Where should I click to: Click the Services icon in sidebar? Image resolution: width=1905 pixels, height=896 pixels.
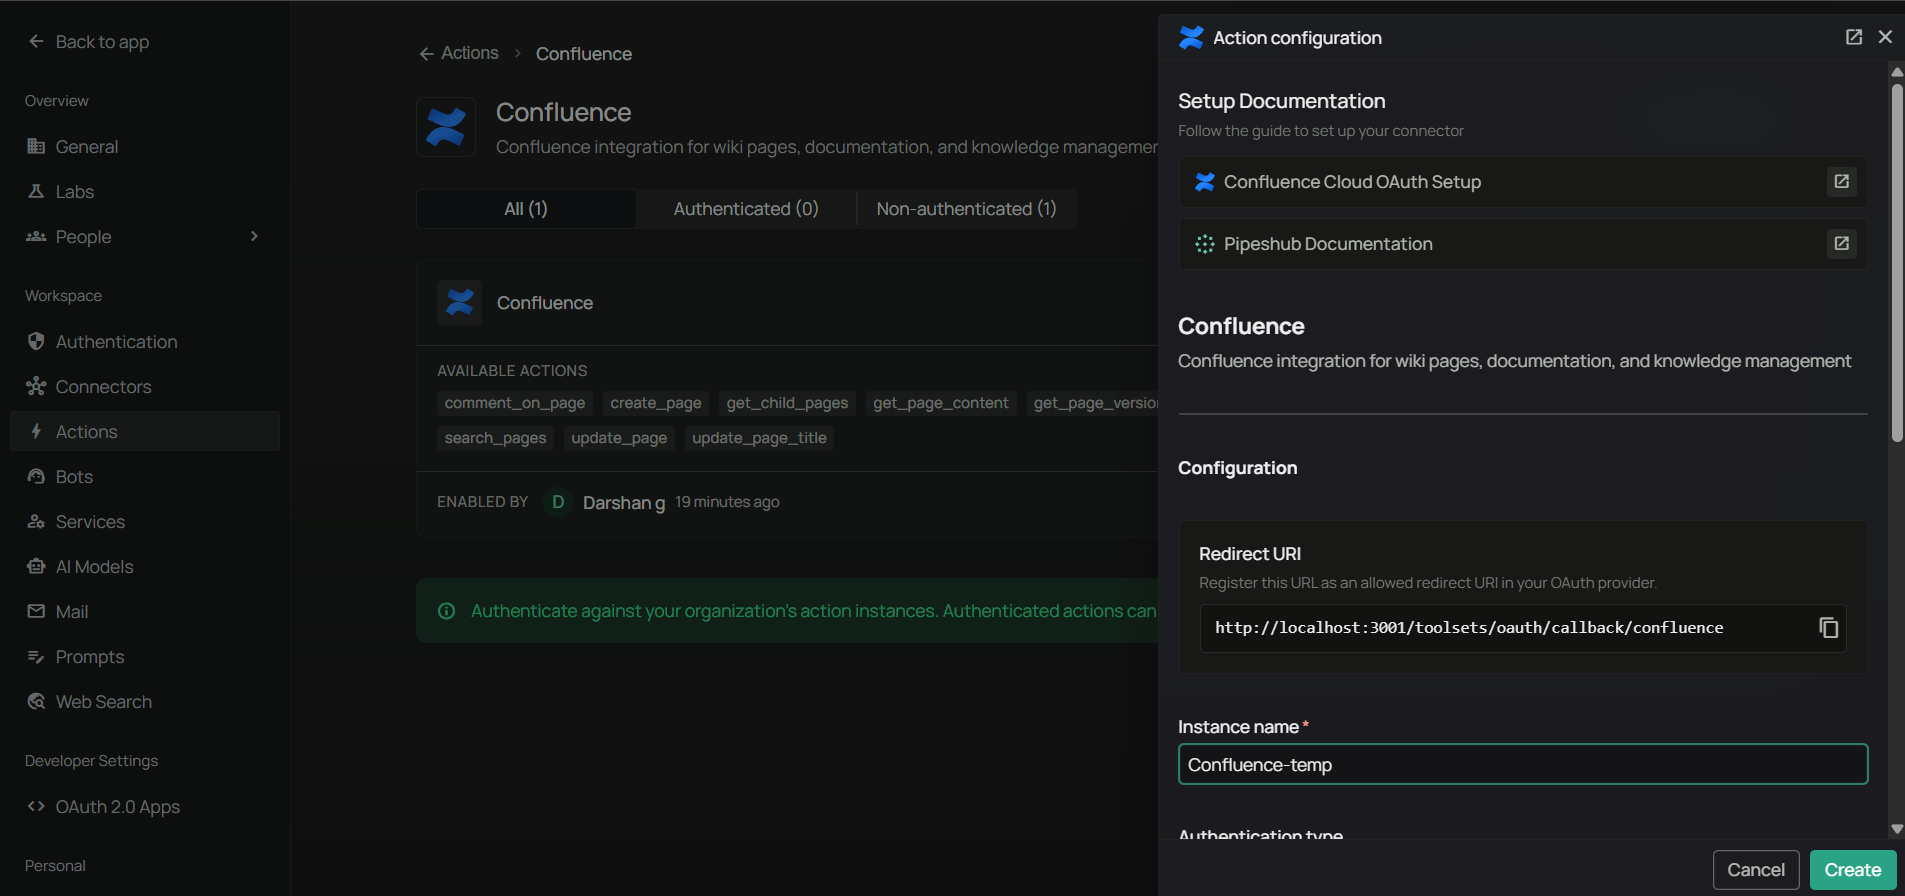pos(36,521)
